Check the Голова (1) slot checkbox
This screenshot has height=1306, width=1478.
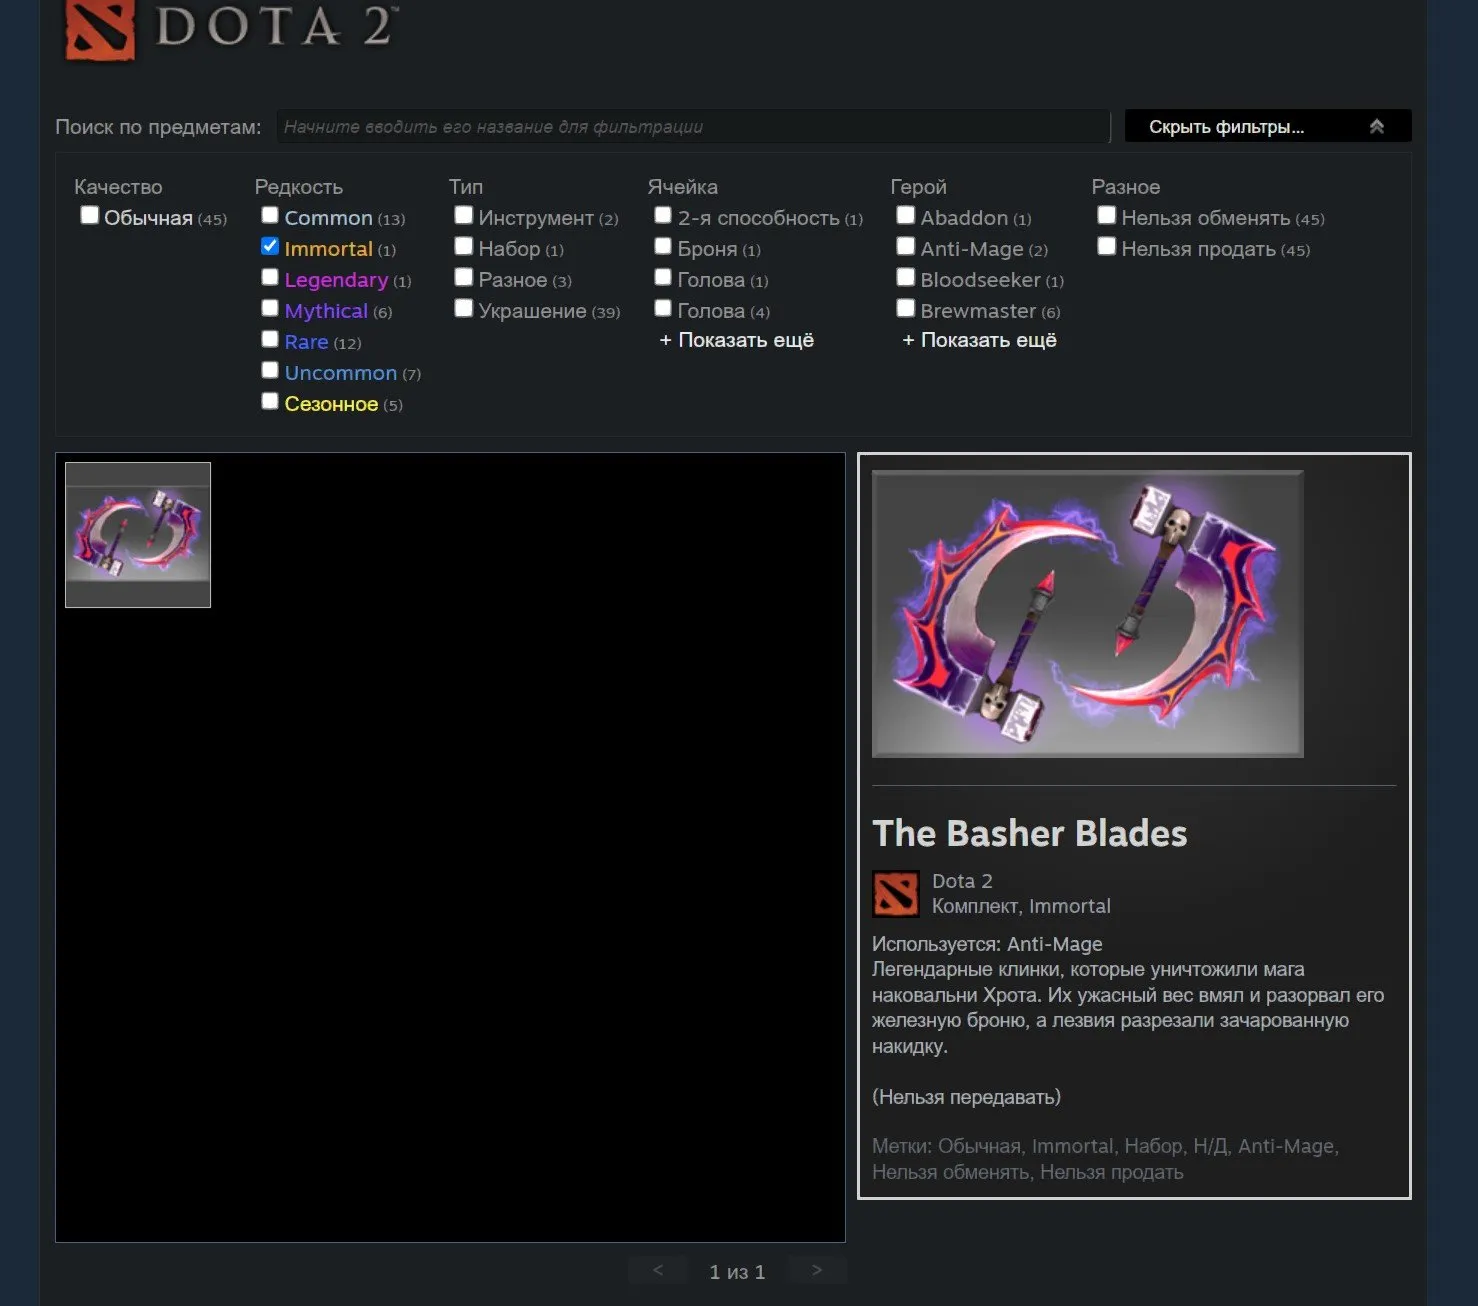pyautogui.click(x=663, y=277)
